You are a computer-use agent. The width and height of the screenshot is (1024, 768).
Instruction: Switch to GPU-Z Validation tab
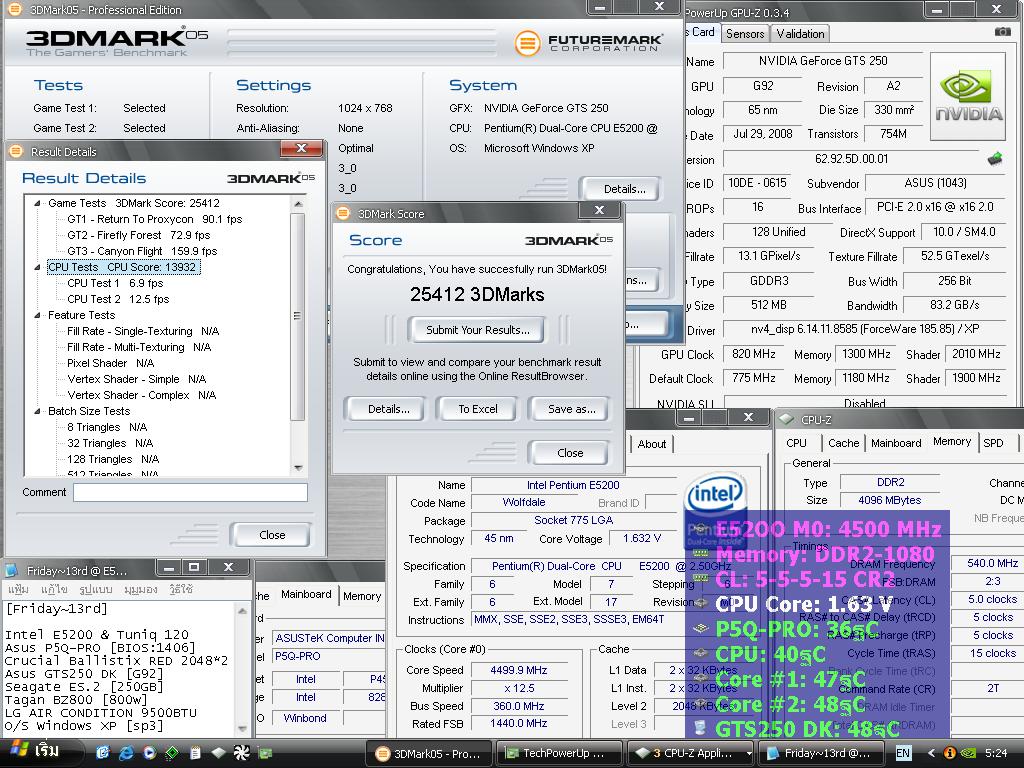tap(800, 33)
